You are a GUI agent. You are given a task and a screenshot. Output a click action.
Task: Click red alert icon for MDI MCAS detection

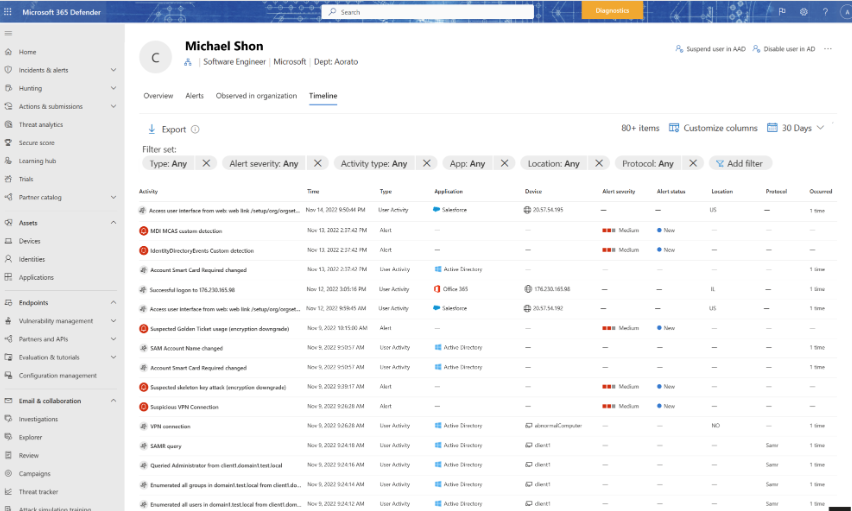pos(143,231)
